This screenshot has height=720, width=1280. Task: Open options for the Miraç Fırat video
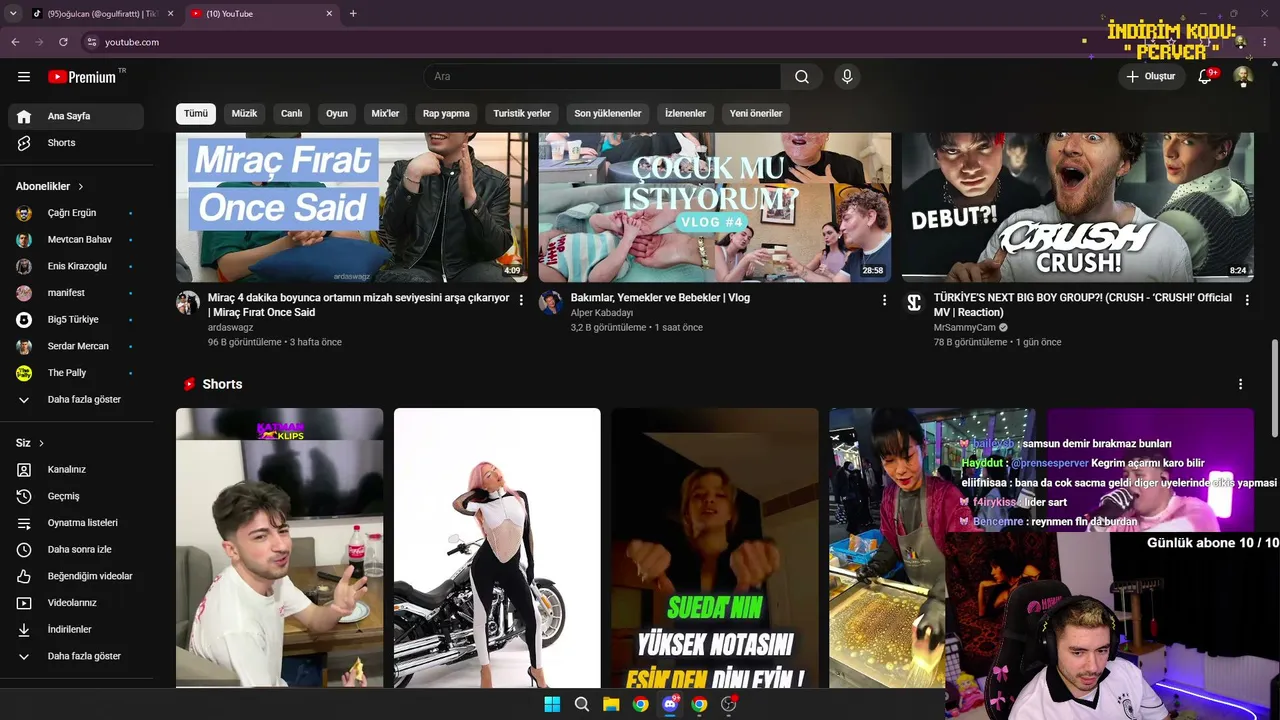coord(521,299)
